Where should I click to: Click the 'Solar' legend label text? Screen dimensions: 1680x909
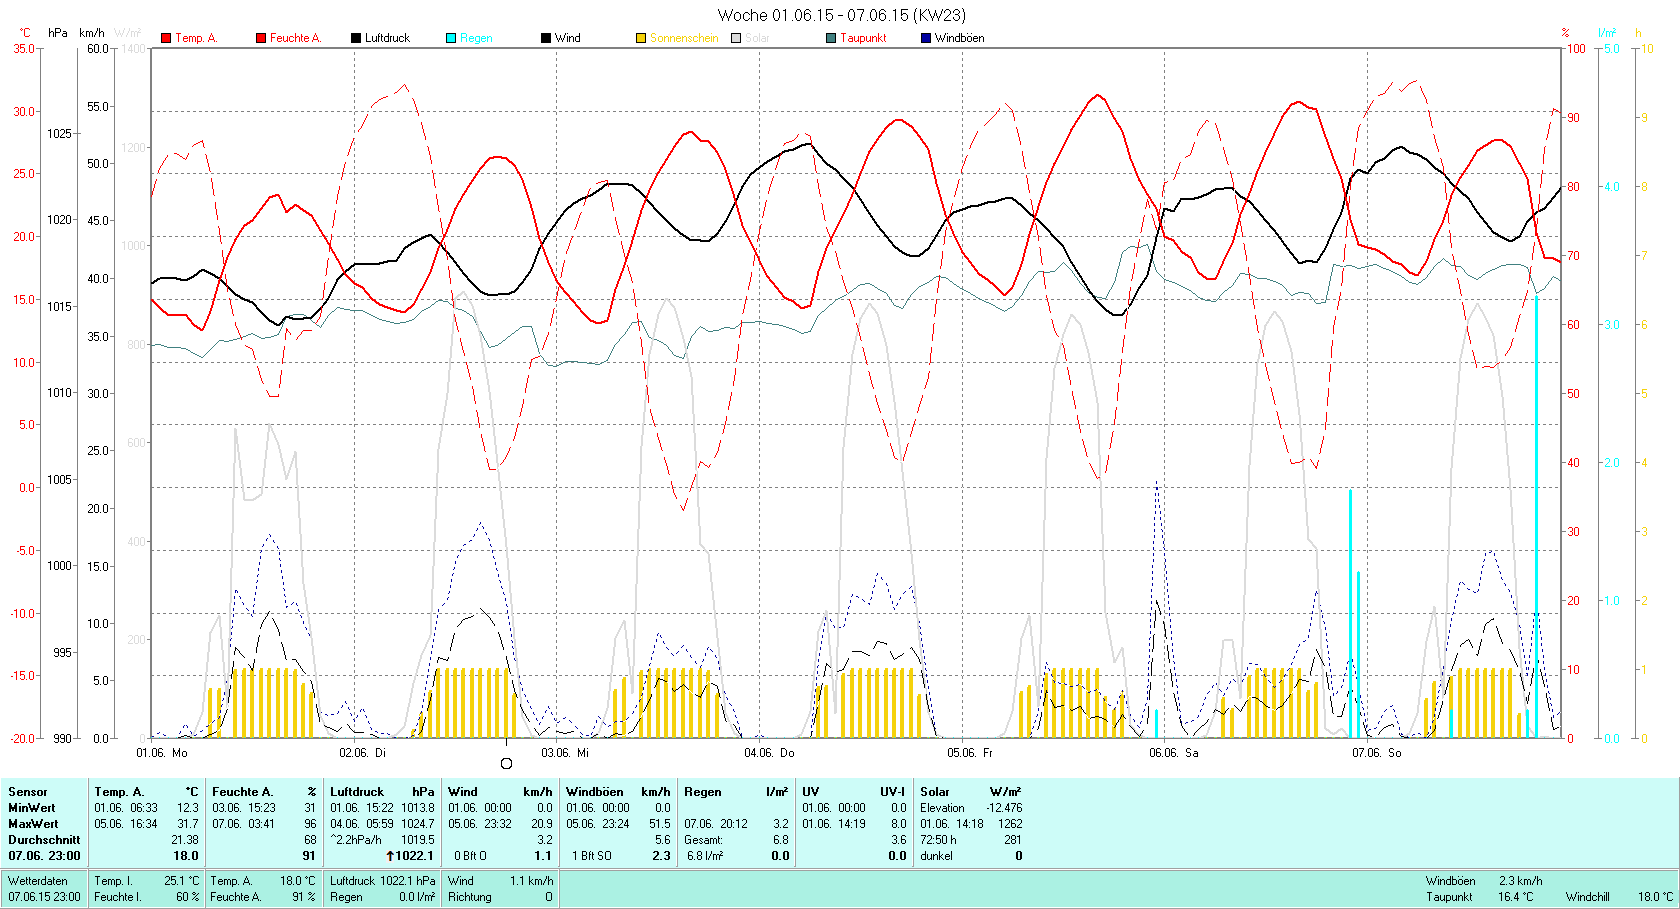757,38
